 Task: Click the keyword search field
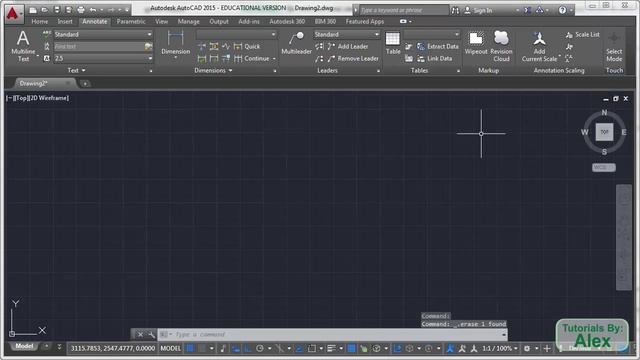pyautogui.click(x=404, y=10)
